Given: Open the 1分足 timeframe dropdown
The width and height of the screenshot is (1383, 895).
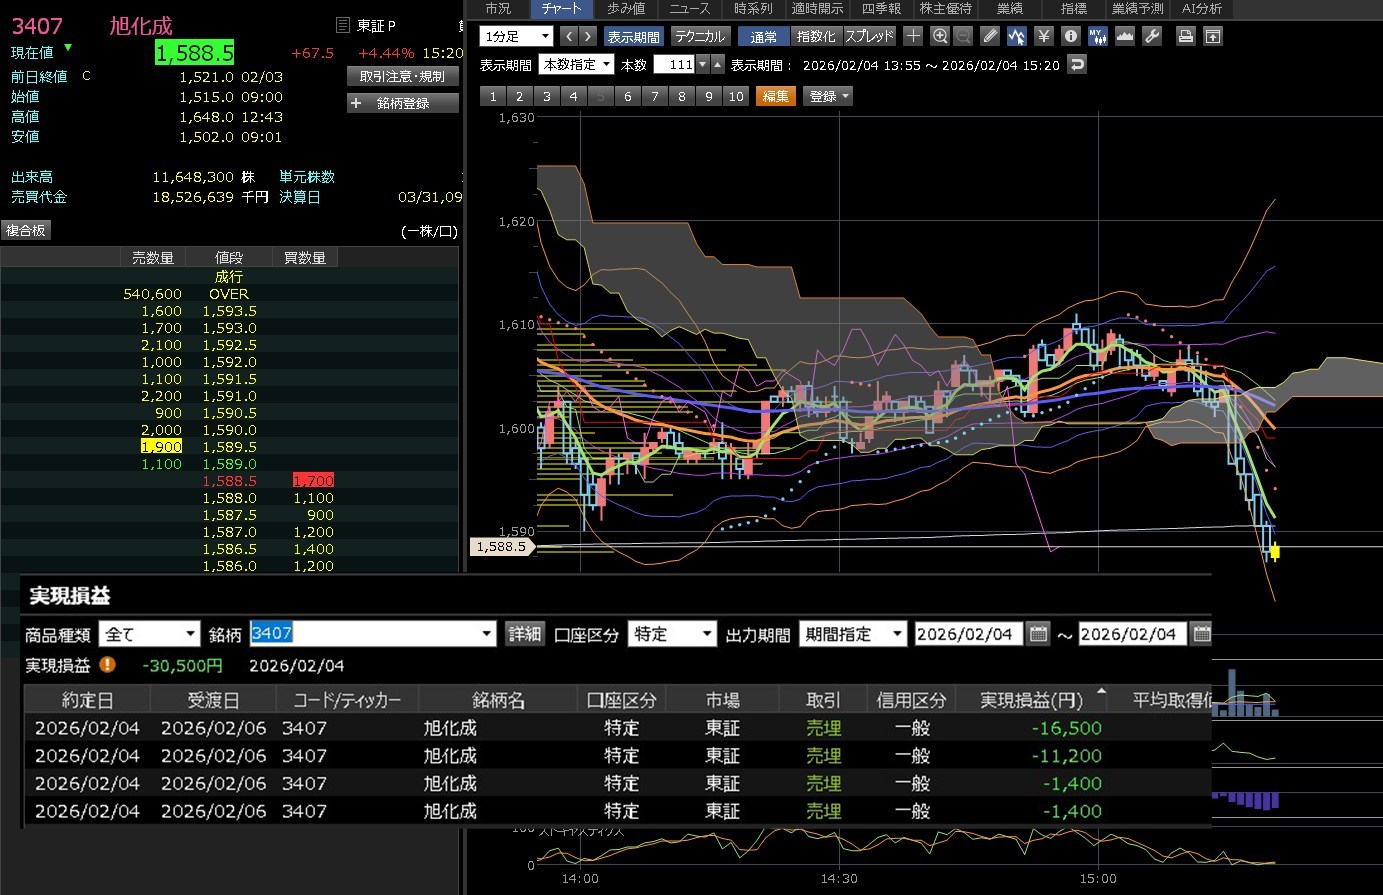Looking at the screenshot, I should pos(517,36).
